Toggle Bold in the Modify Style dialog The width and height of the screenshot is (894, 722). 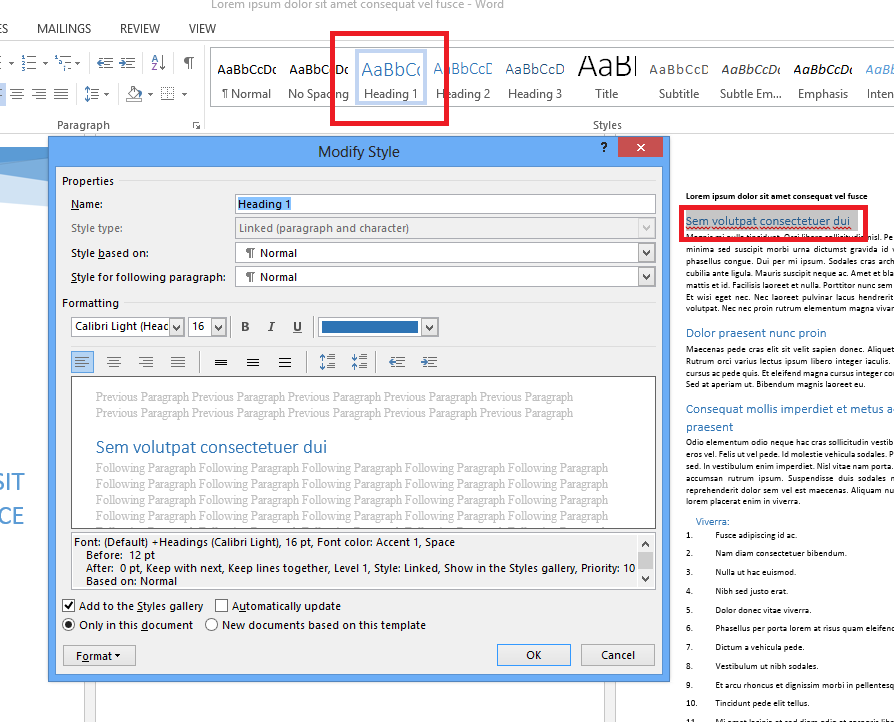[245, 327]
